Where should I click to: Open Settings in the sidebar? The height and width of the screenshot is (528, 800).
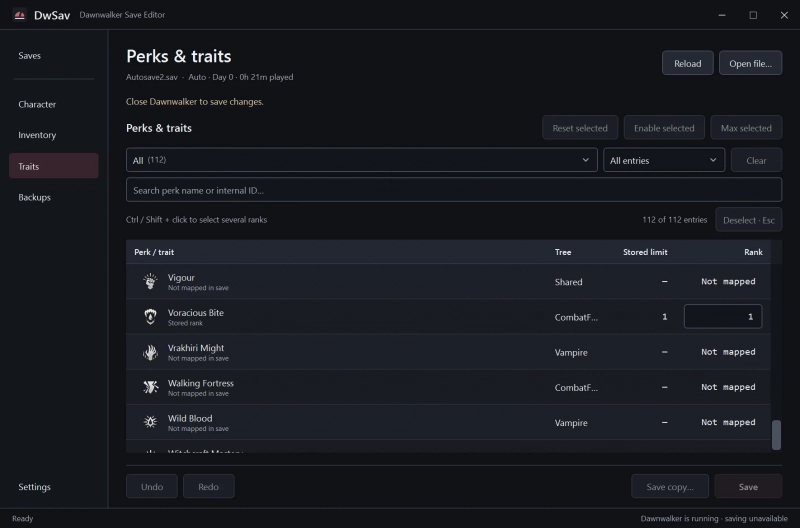pos(54,487)
